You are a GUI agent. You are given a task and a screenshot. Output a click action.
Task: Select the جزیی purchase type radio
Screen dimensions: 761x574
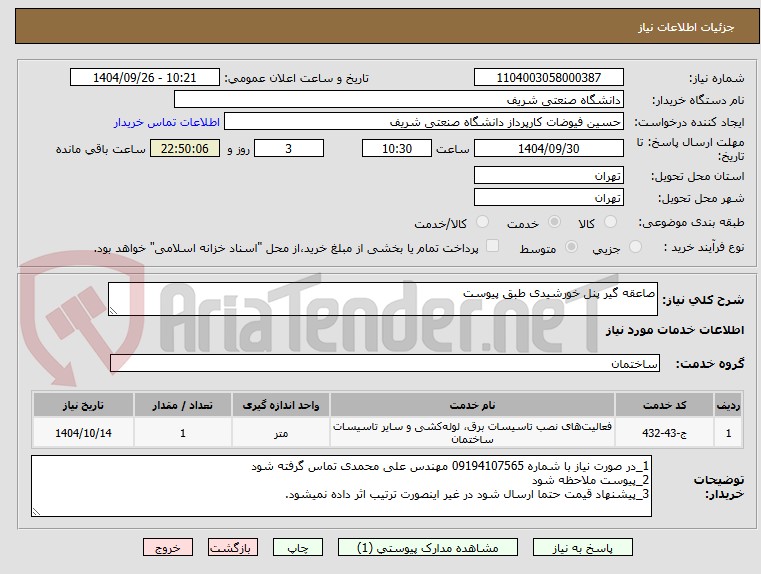(635, 247)
